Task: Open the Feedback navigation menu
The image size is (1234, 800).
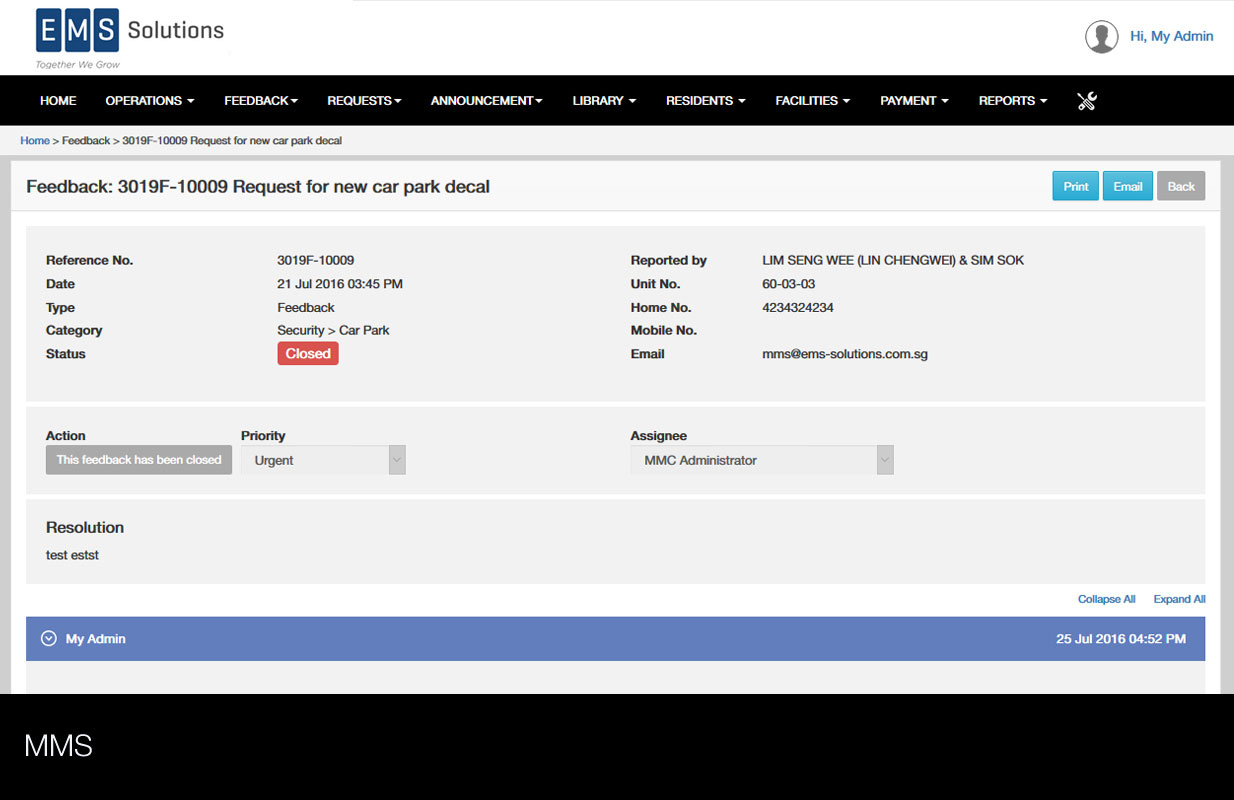Action: click(x=261, y=101)
